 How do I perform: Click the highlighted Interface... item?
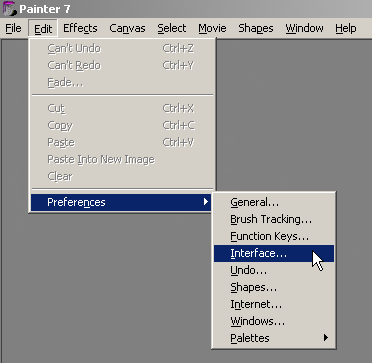pyautogui.click(x=274, y=253)
